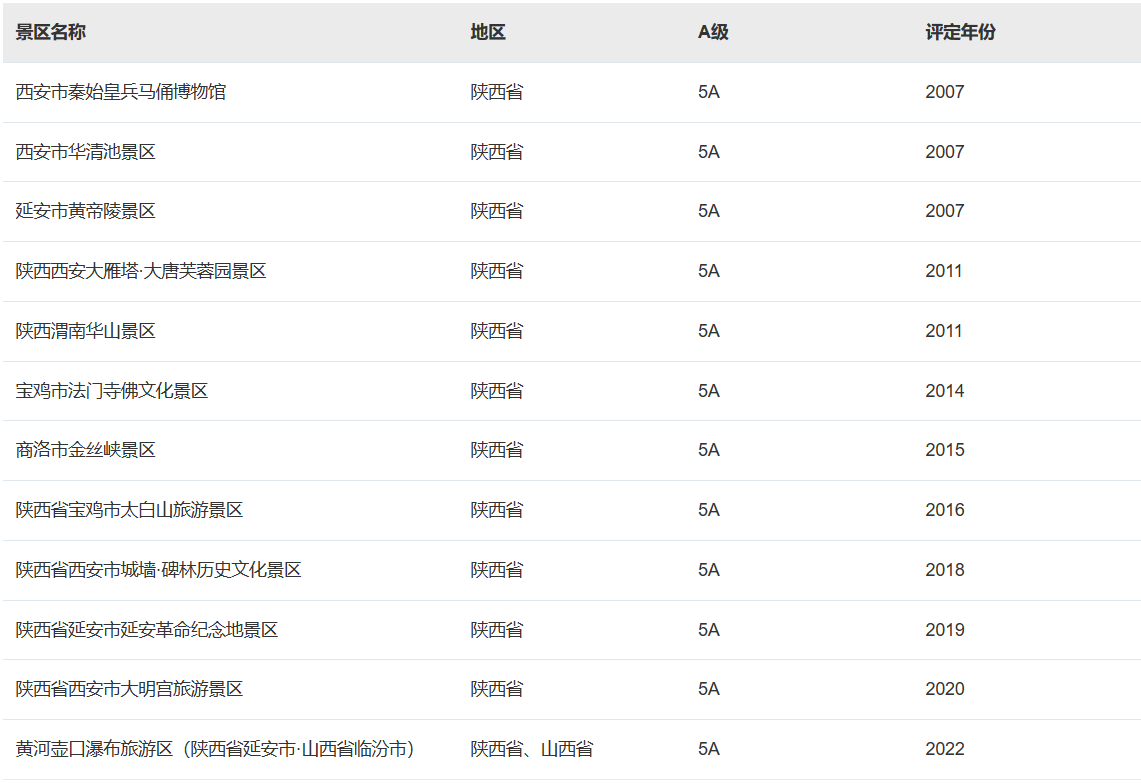
Task: Select 陕西省宝鸡市太白山旅游景区 cell
Action: point(130,509)
